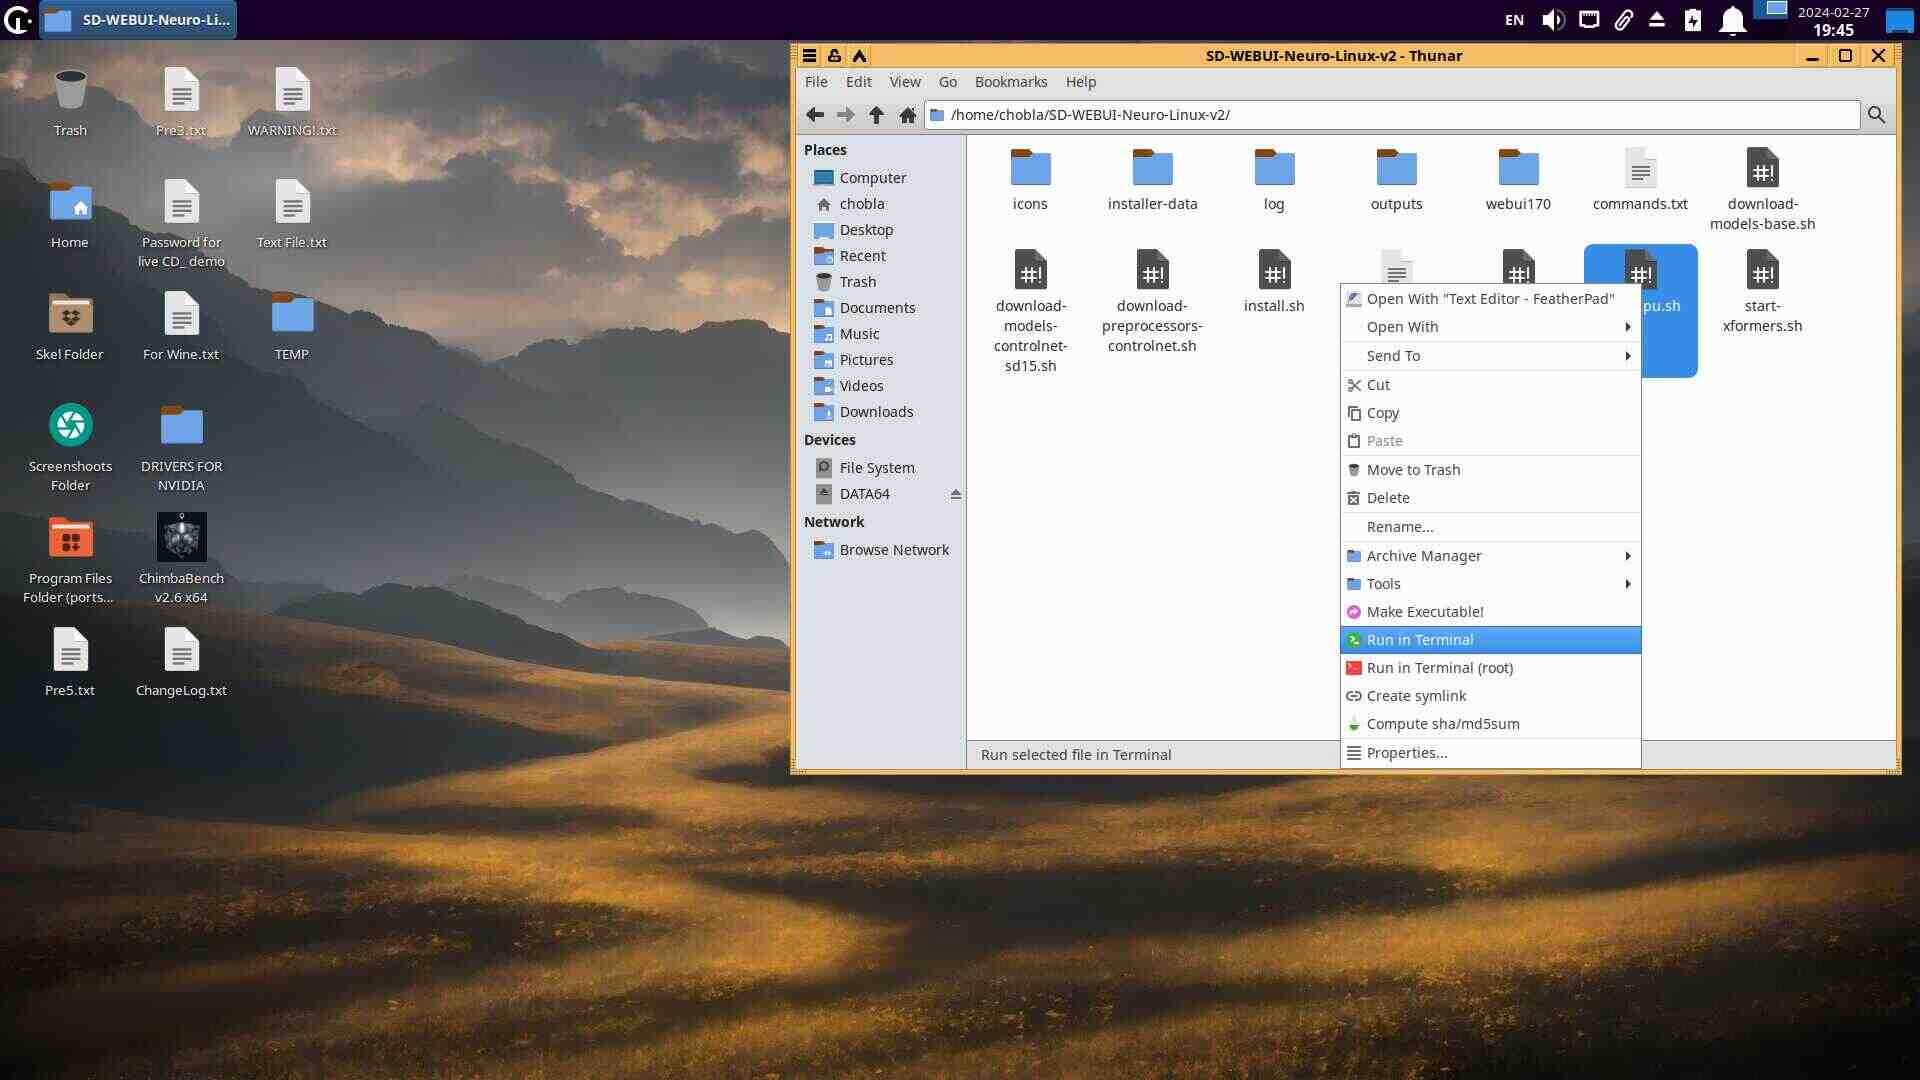Click the search magnifier icon
This screenshot has width=1920, height=1080.
coord(1876,115)
